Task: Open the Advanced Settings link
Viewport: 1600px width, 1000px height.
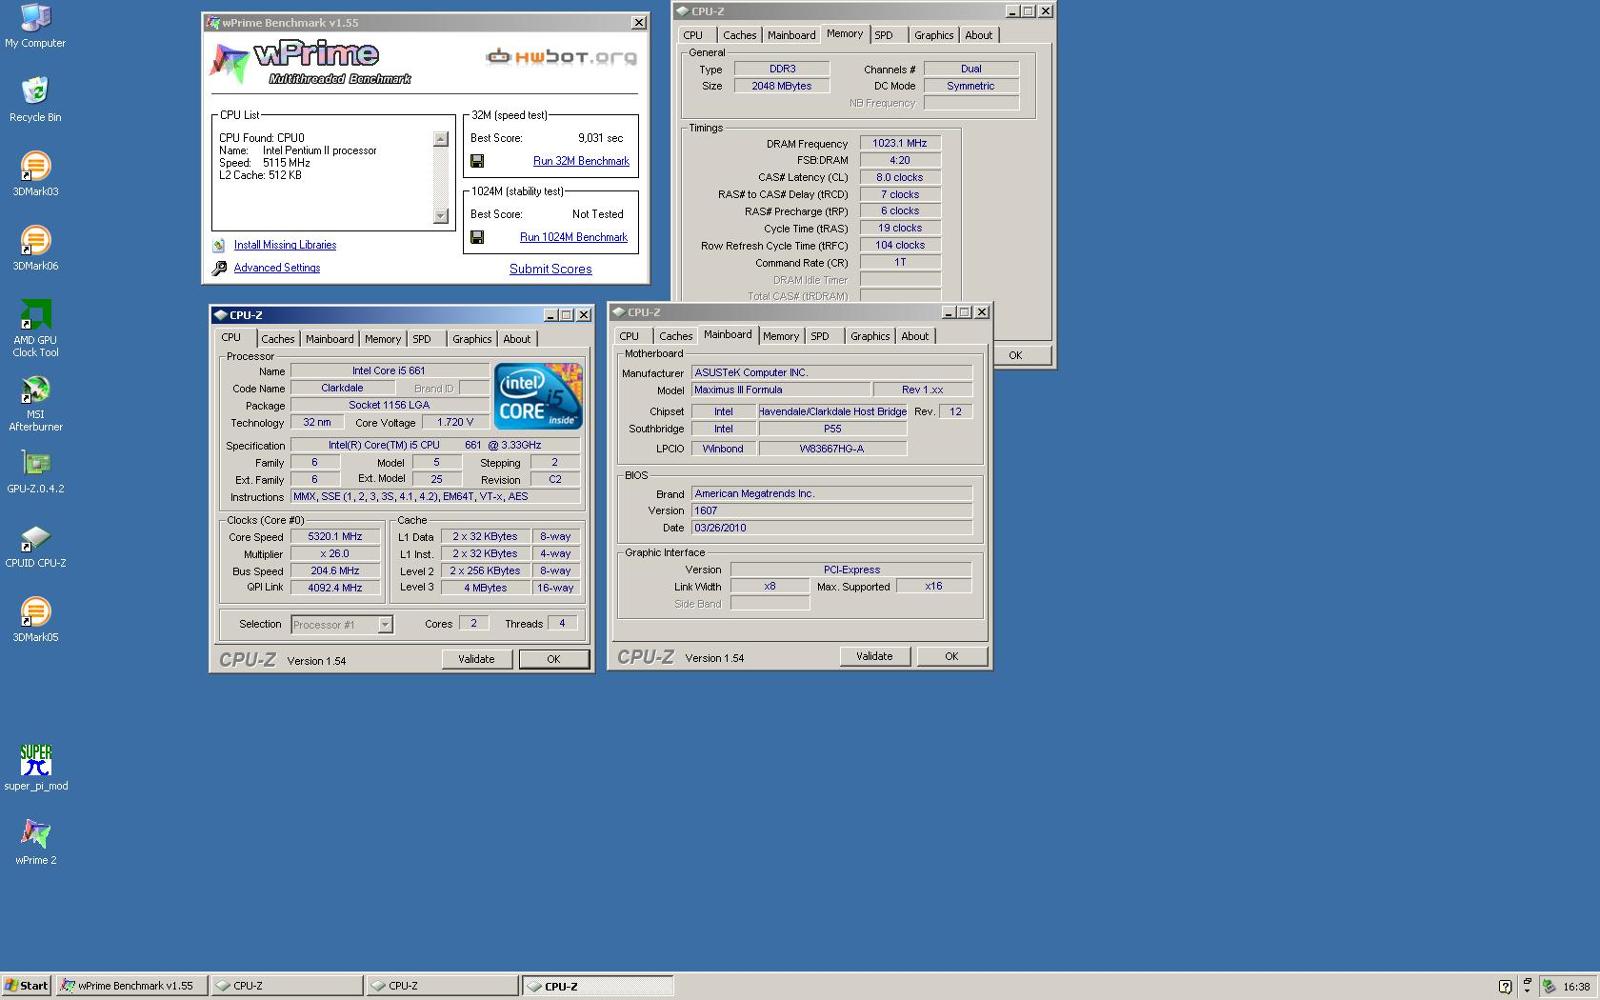Action: click(277, 268)
